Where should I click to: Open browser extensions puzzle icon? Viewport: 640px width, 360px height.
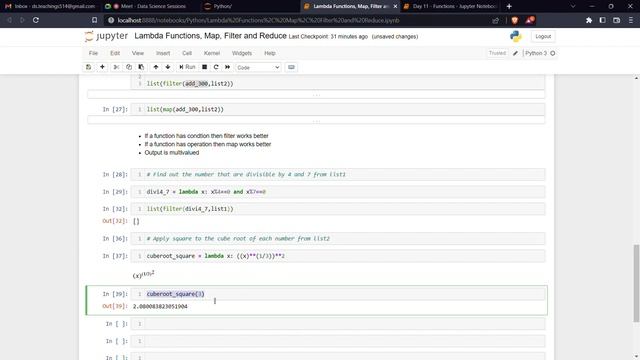point(589,20)
